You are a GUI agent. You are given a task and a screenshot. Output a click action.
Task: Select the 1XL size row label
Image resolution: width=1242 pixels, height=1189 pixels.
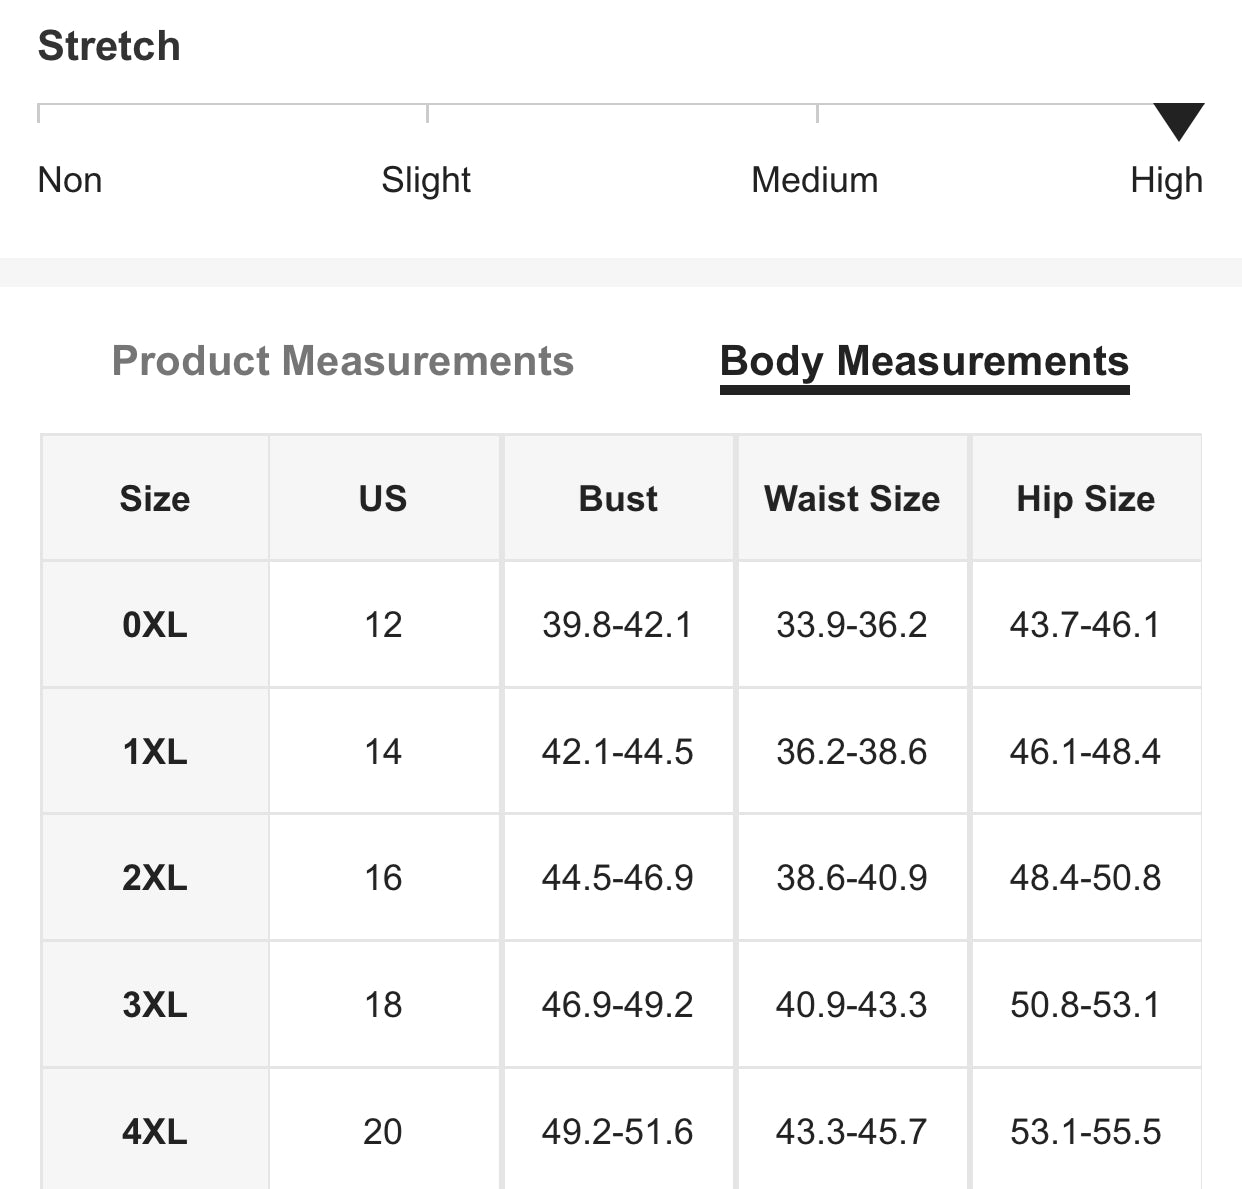coord(155,751)
